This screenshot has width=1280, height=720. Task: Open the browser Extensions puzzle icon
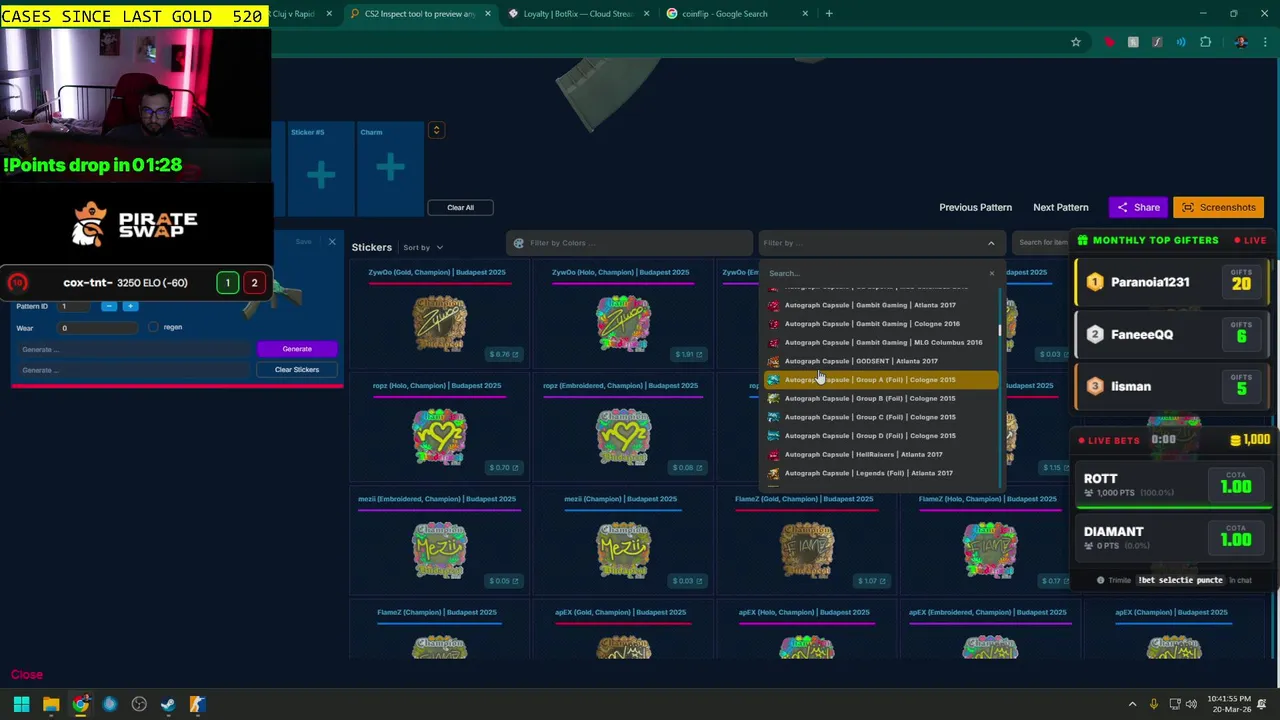coord(1205,42)
